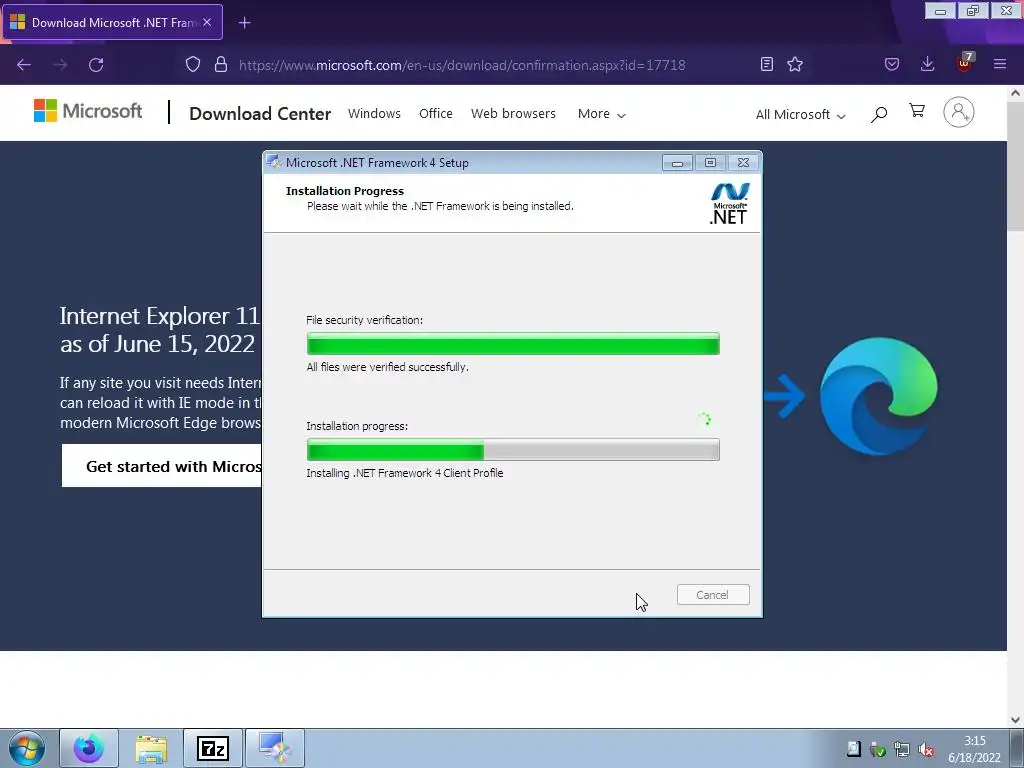Open the shopping cart icon
1024x768 pixels.
(917, 111)
